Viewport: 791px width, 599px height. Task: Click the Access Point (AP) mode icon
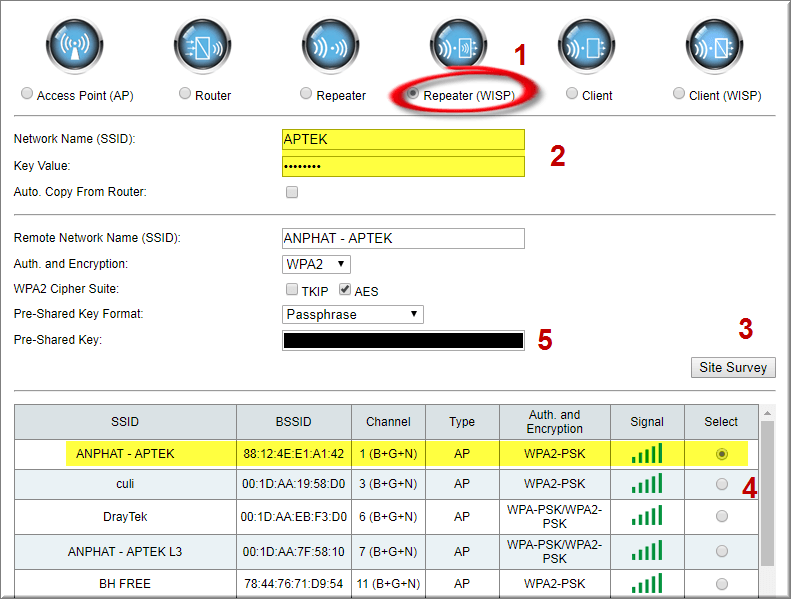point(74,46)
